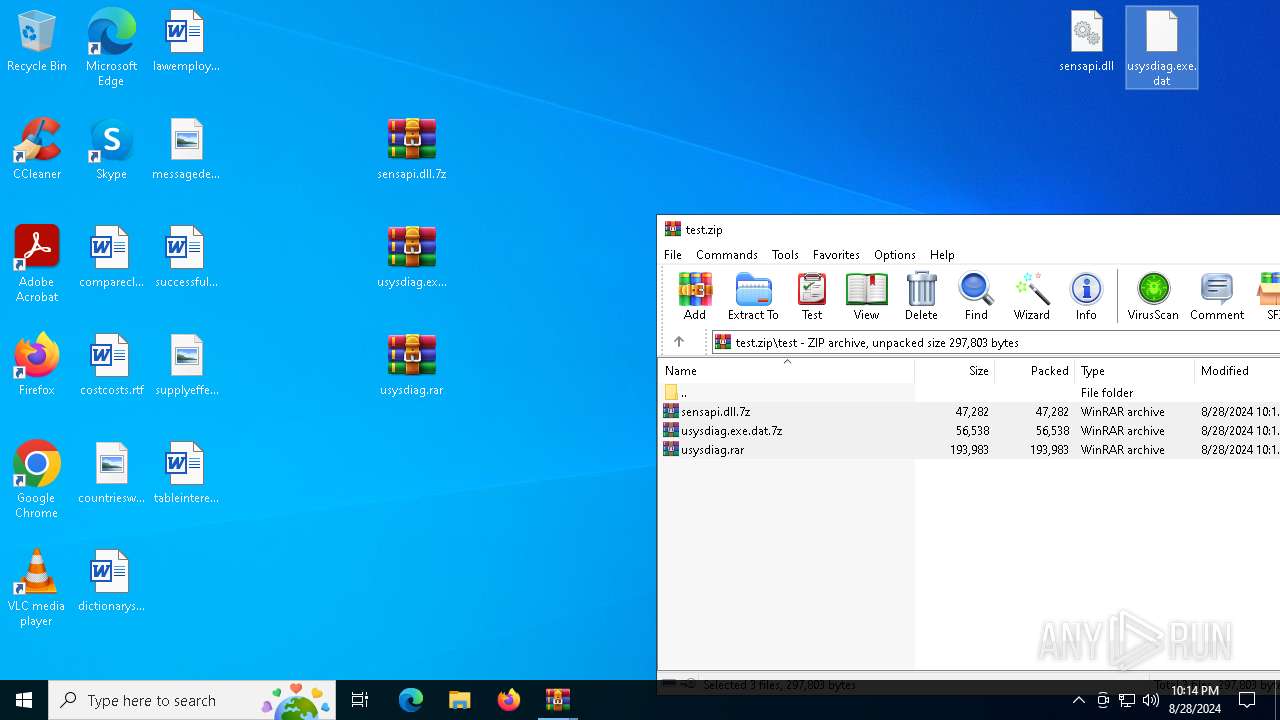1280x720 pixels.
Task: Click the archive path address field
Action: click(995, 342)
